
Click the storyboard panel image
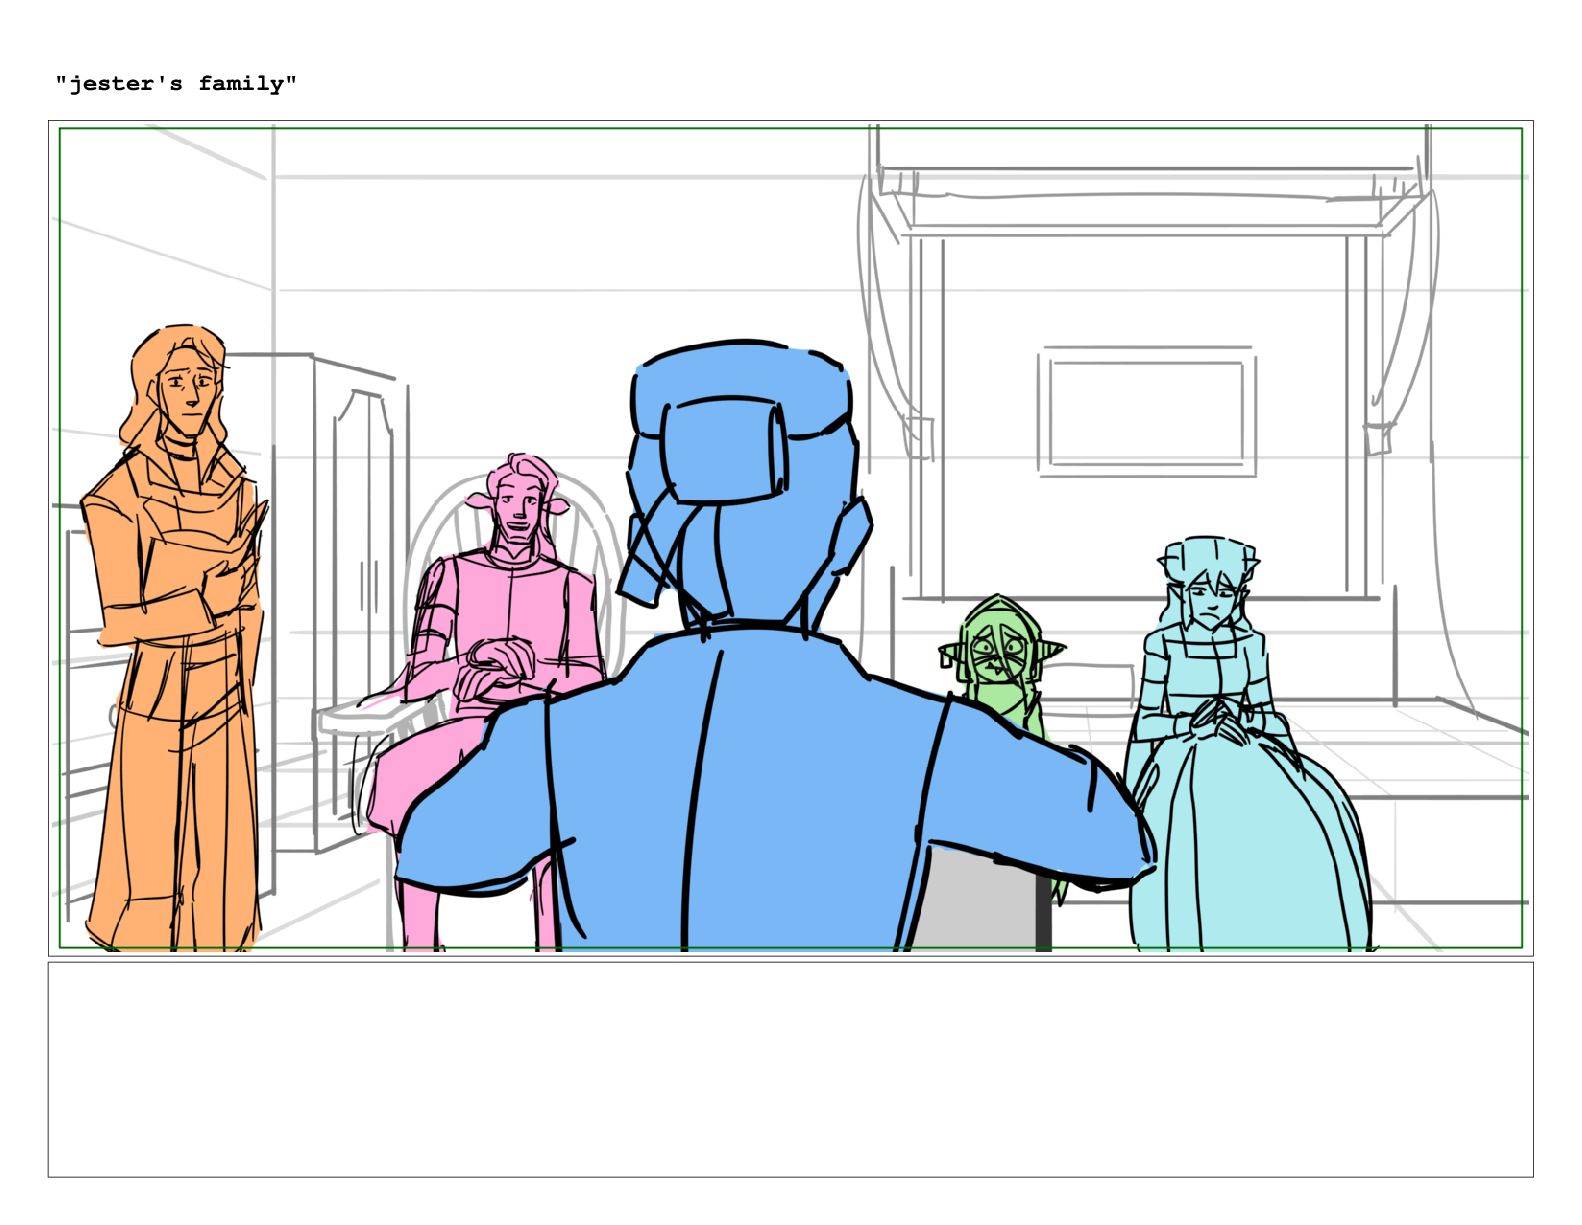click(790, 538)
